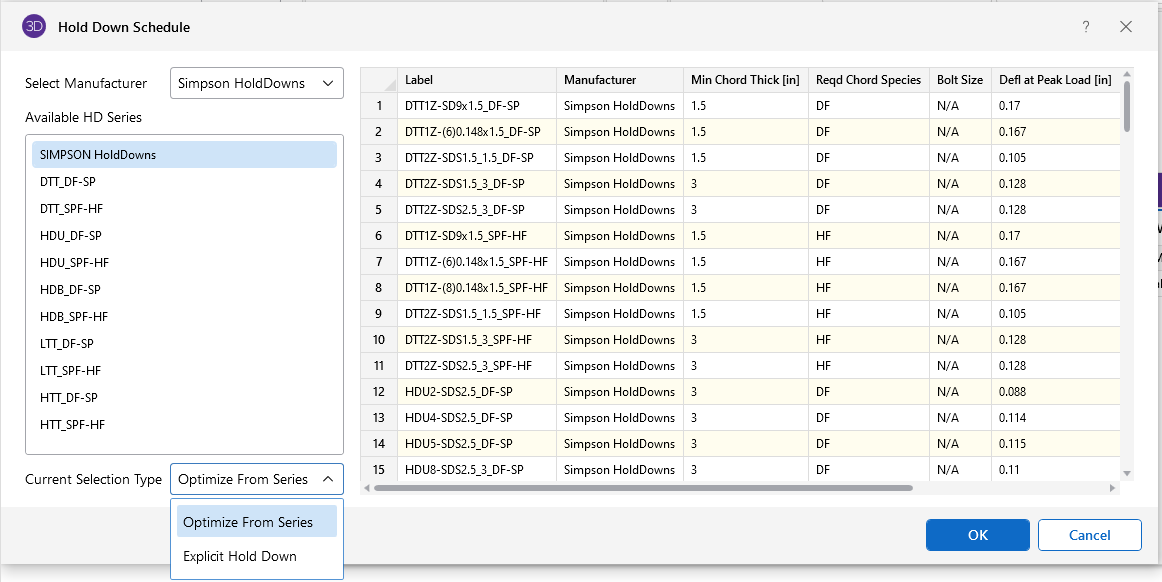This screenshot has height=582, width=1162.
Task: Click the 3D app icon in title bar
Action: click(x=34, y=27)
